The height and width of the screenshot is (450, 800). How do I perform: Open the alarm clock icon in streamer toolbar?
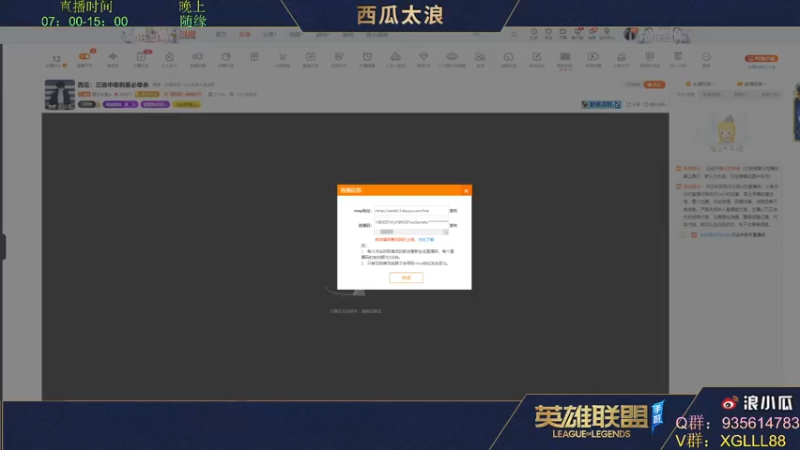tap(367, 59)
